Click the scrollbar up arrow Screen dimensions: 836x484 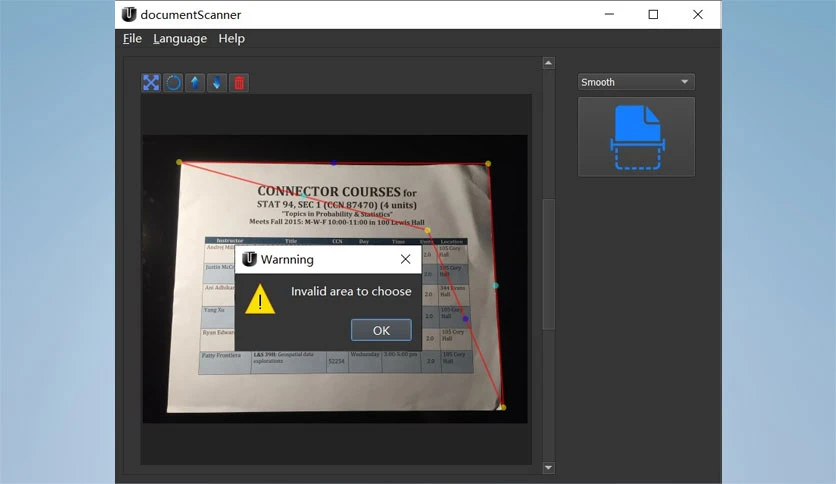pos(548,63)
